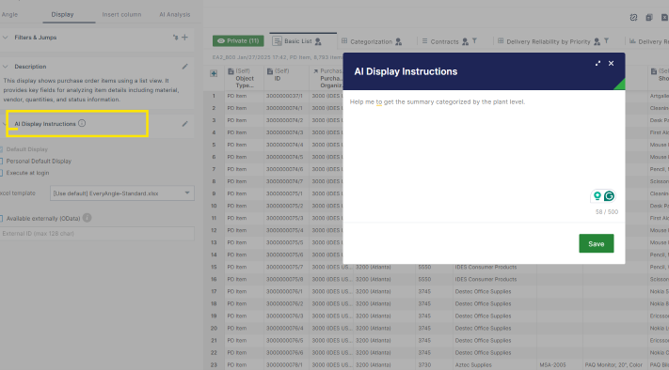The width and height of the screenshot is (669, 370).
Task: Open the Insert column tab
Action: pyautogui.click(x=122, y=15)
